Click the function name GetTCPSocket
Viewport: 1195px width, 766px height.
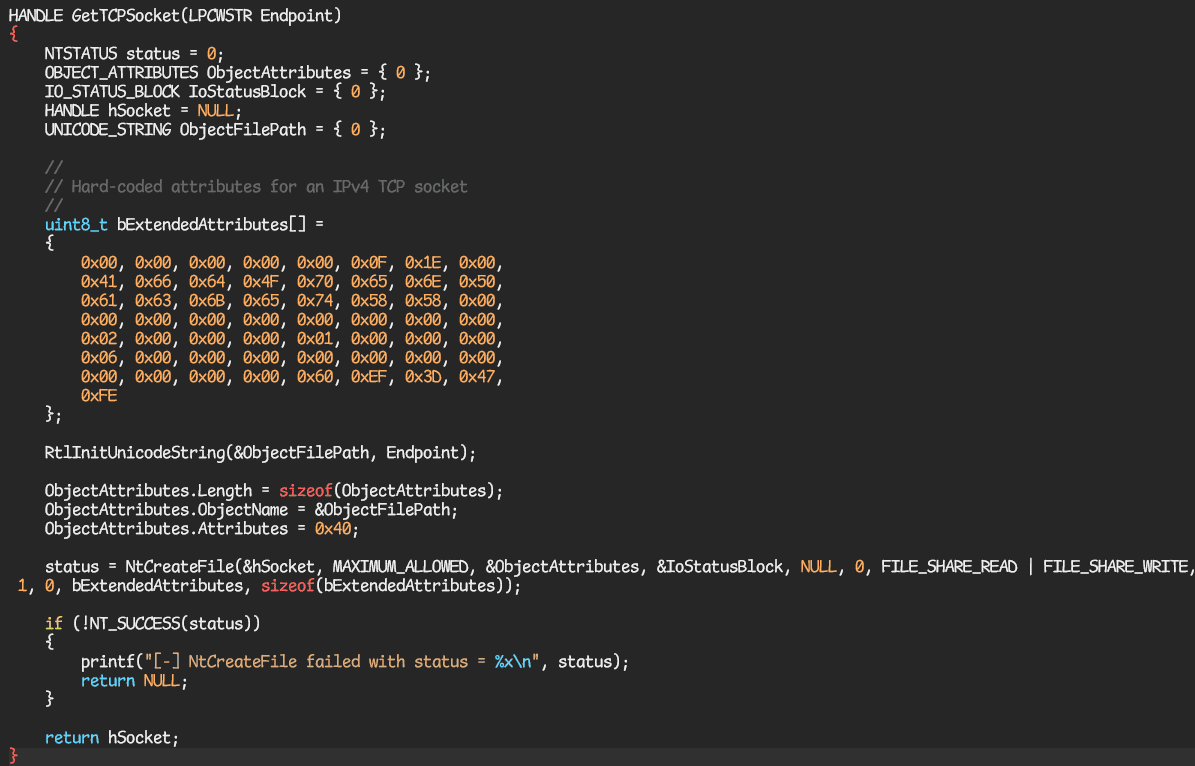coord(125,15)
